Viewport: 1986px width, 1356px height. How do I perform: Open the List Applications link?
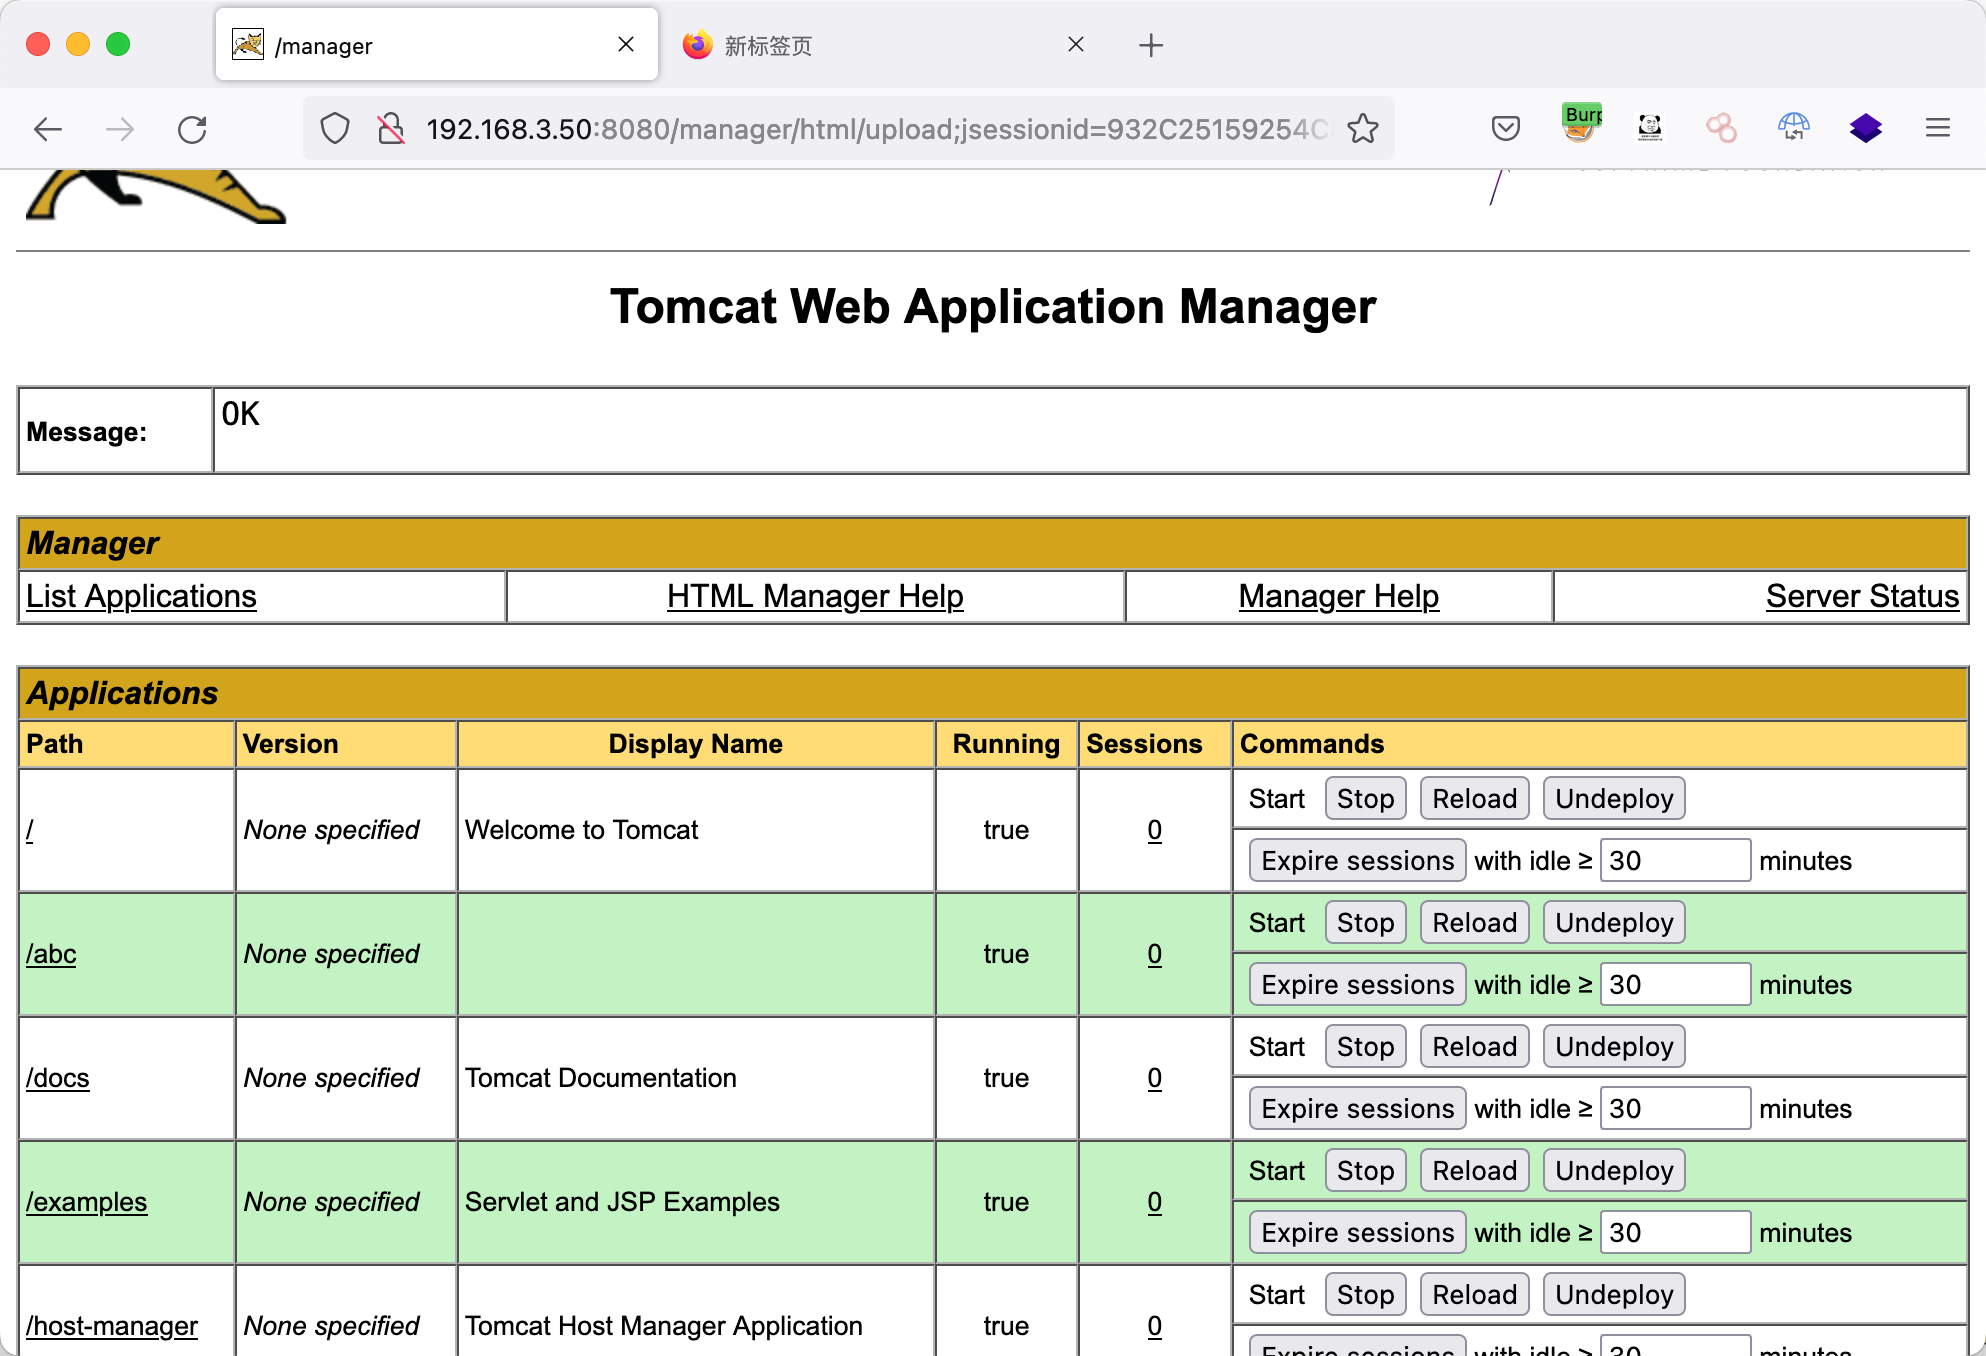coord(141,596)
